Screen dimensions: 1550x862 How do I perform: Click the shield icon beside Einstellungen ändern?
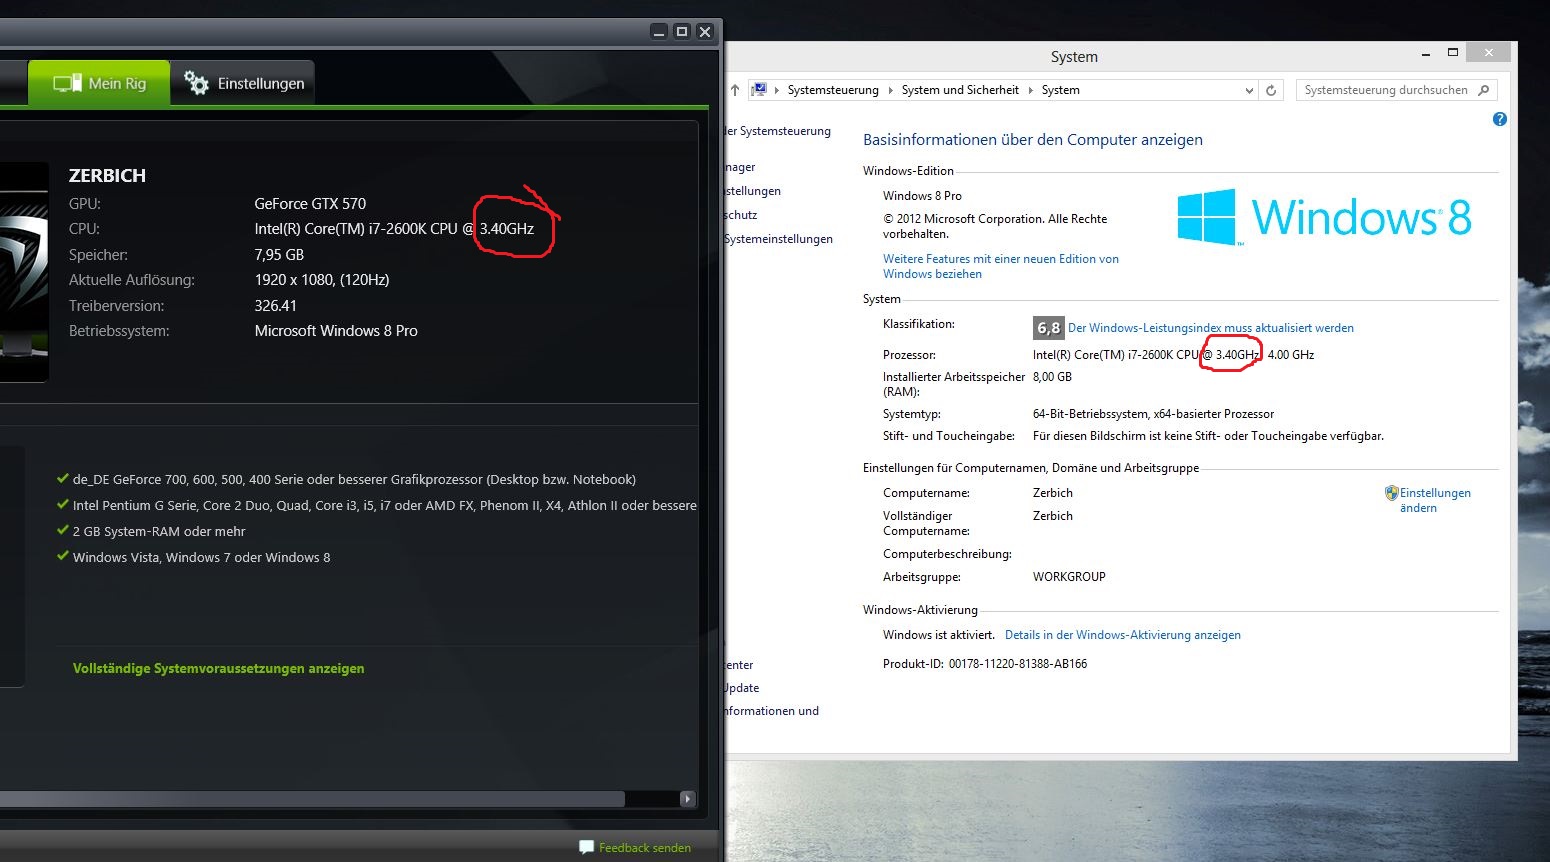tap(1391, 493)
